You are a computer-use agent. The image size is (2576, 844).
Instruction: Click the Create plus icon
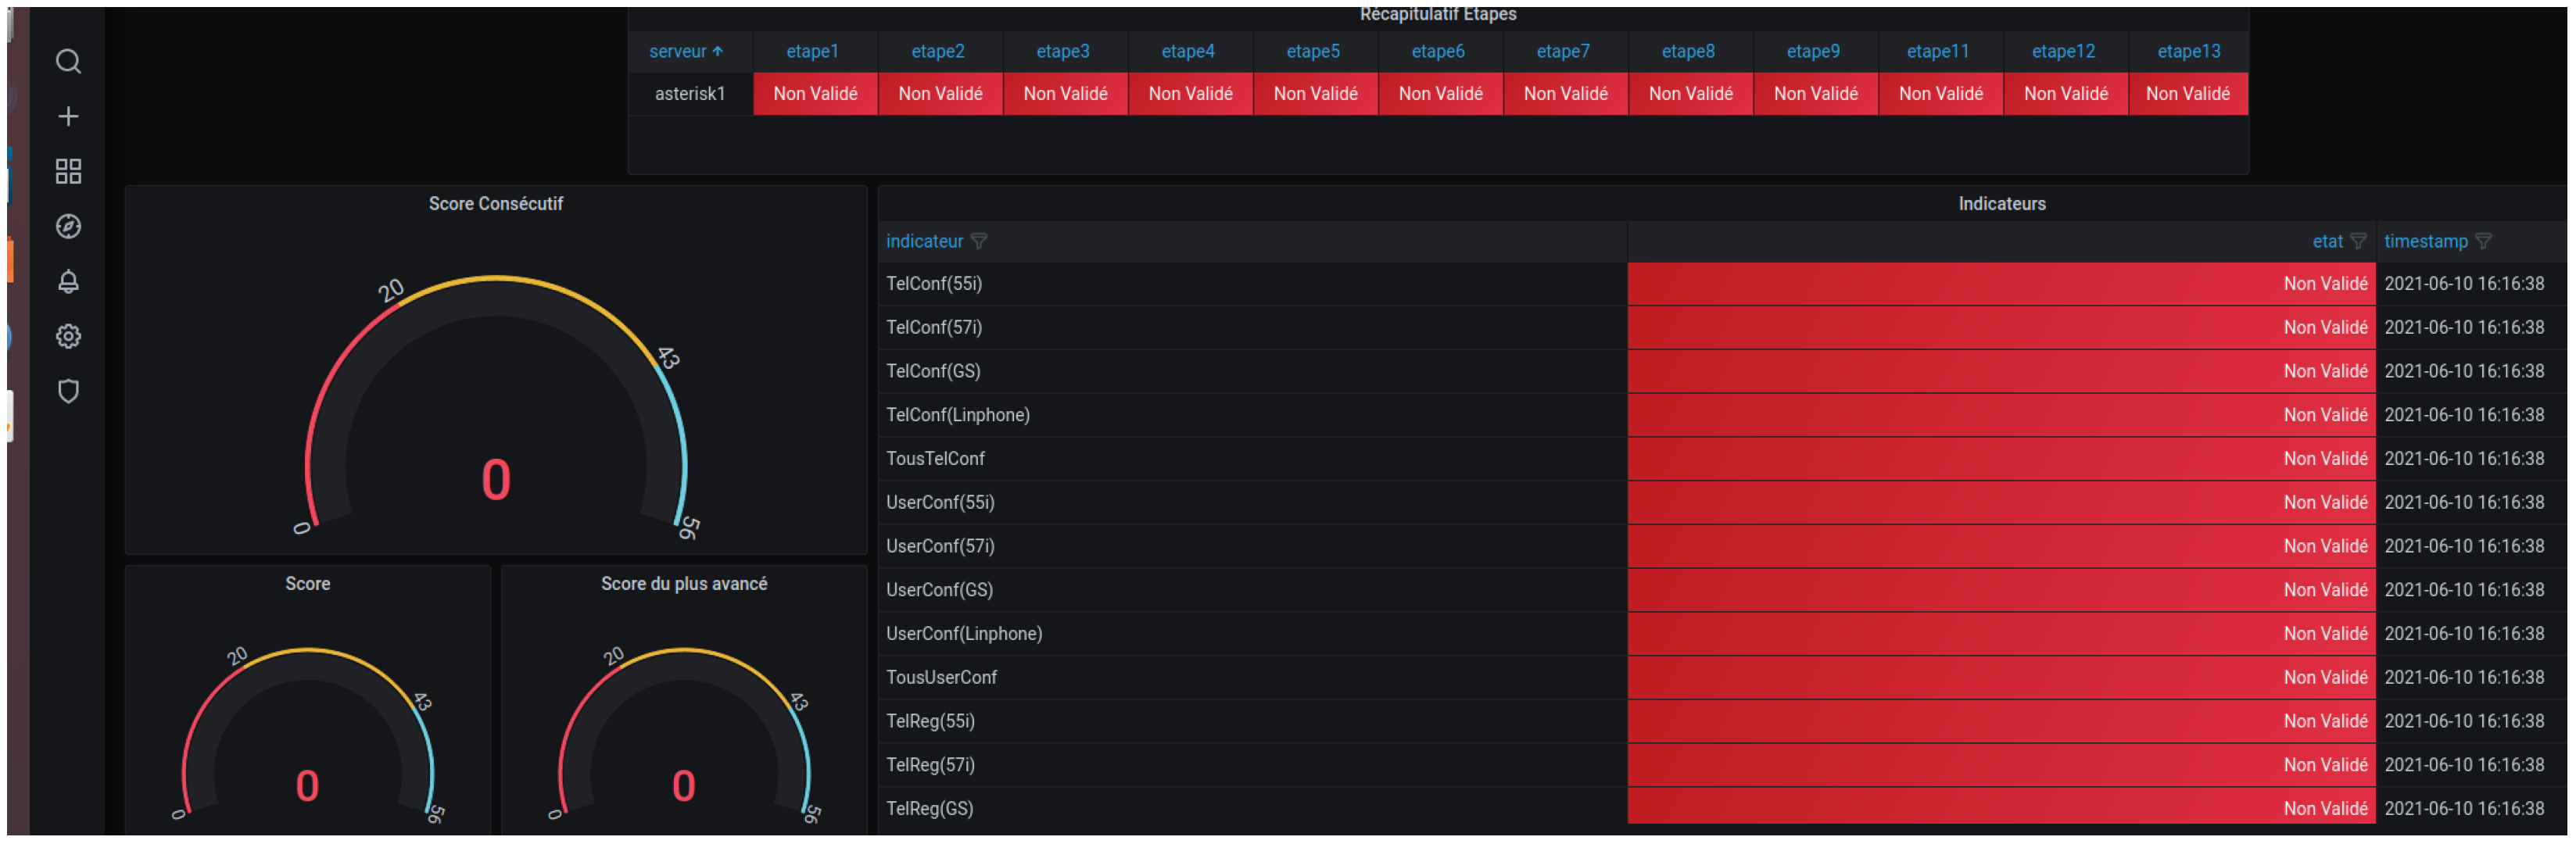[x=68, y=117]
